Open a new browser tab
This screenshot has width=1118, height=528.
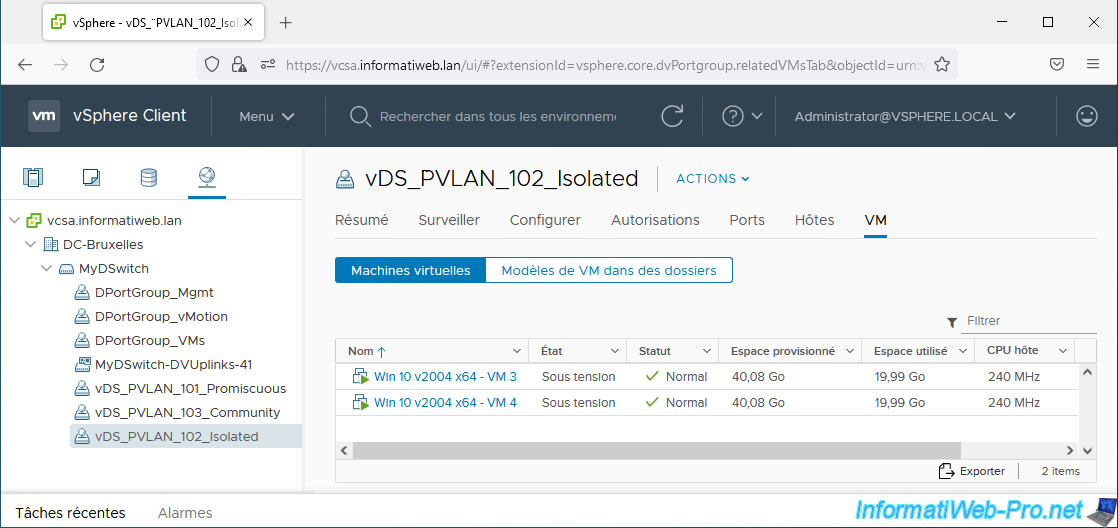[x=285, y=22]
